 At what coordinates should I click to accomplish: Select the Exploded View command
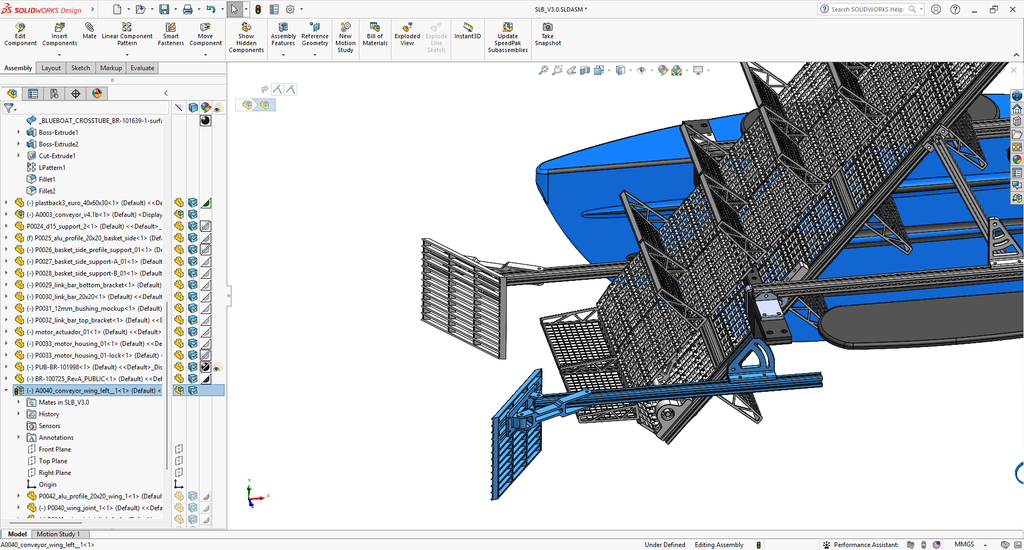407,34
